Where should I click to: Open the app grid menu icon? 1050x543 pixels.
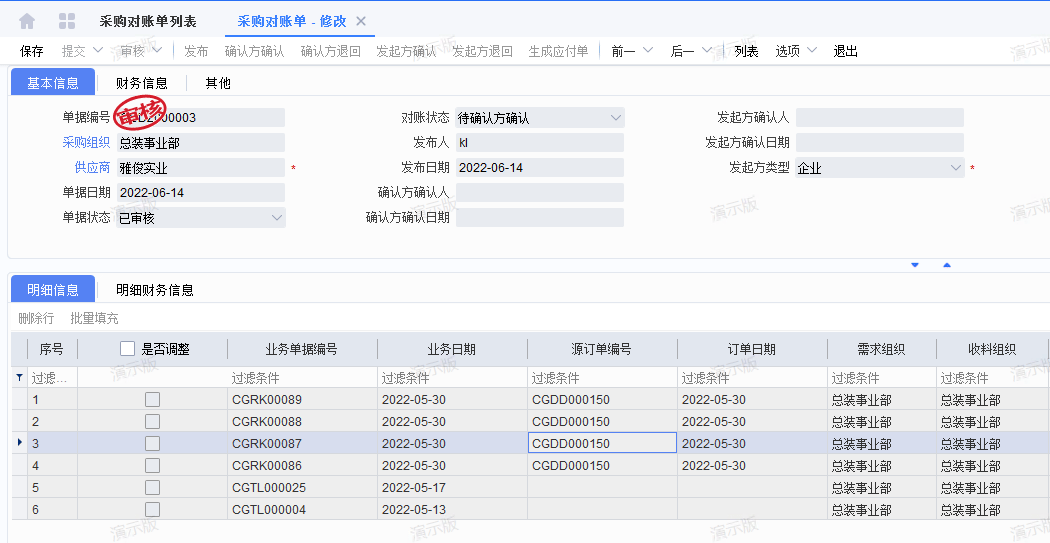(x=67, y=21)
